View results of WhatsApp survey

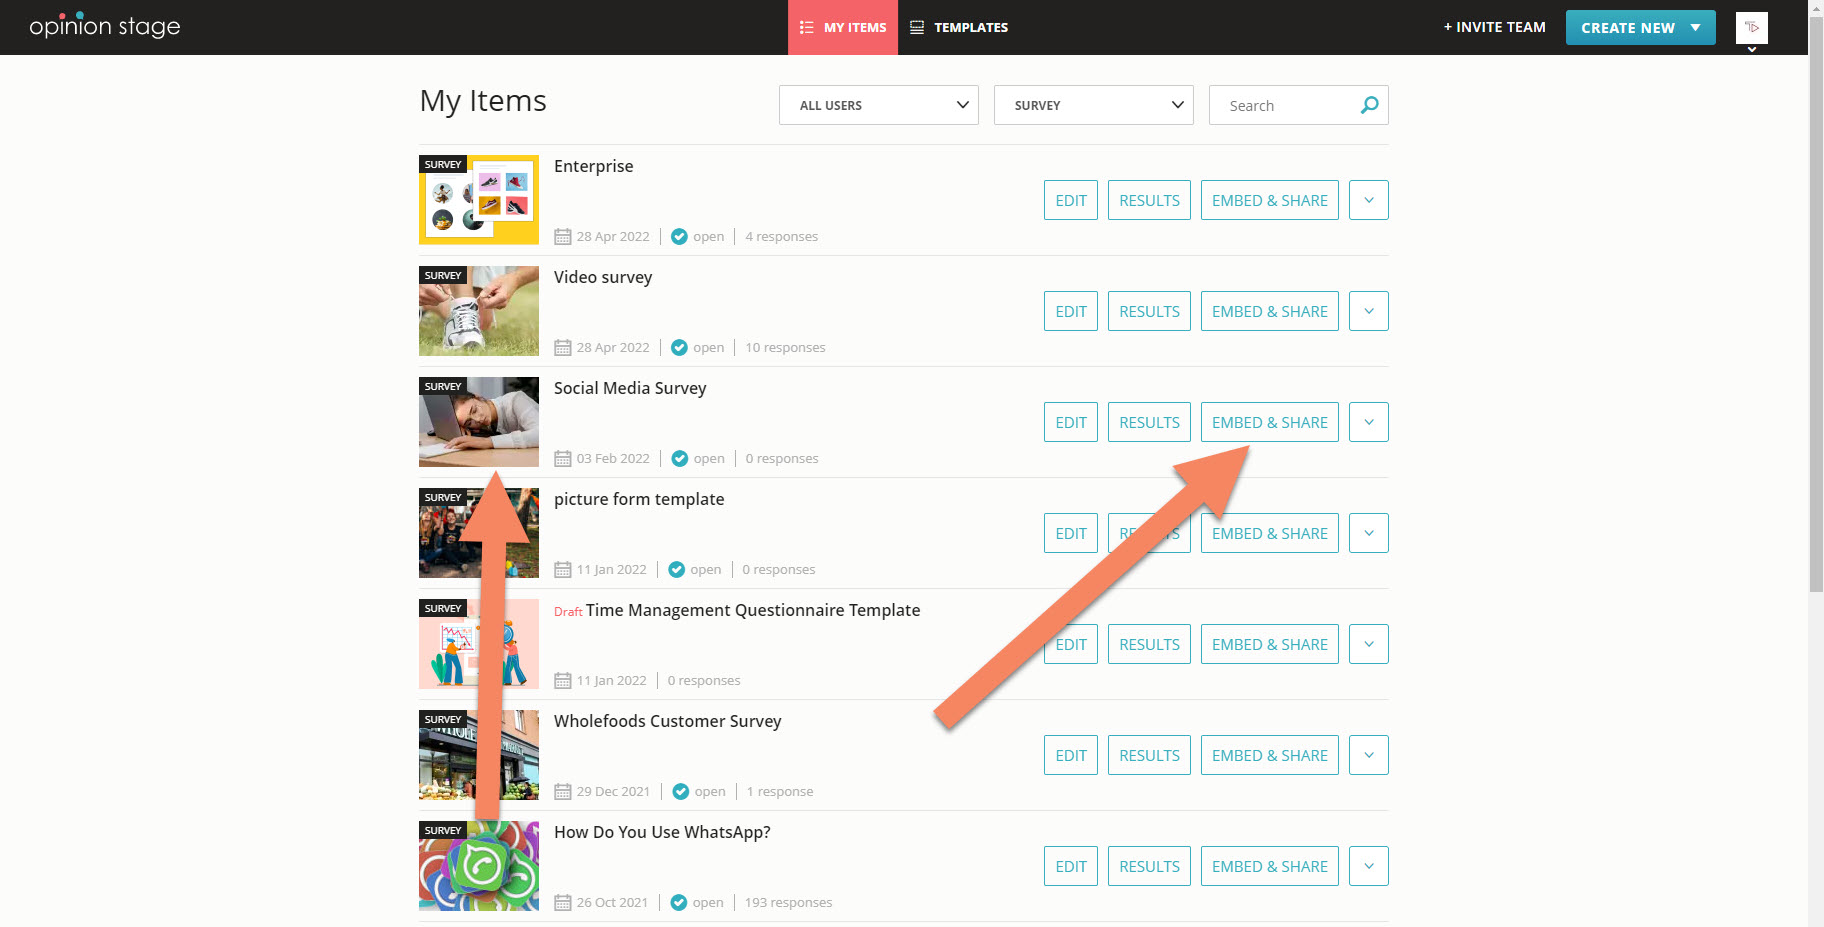tap(1149, 866)
